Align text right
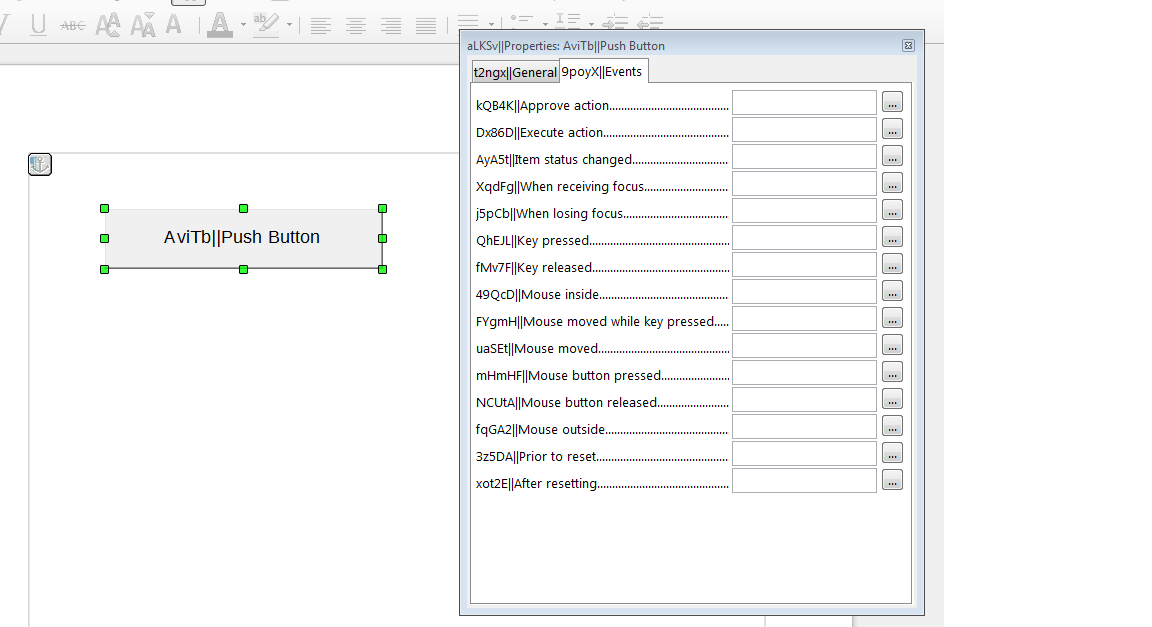Image resolution: width=1152 pixels, height=627 pixels. pos(391,25)
